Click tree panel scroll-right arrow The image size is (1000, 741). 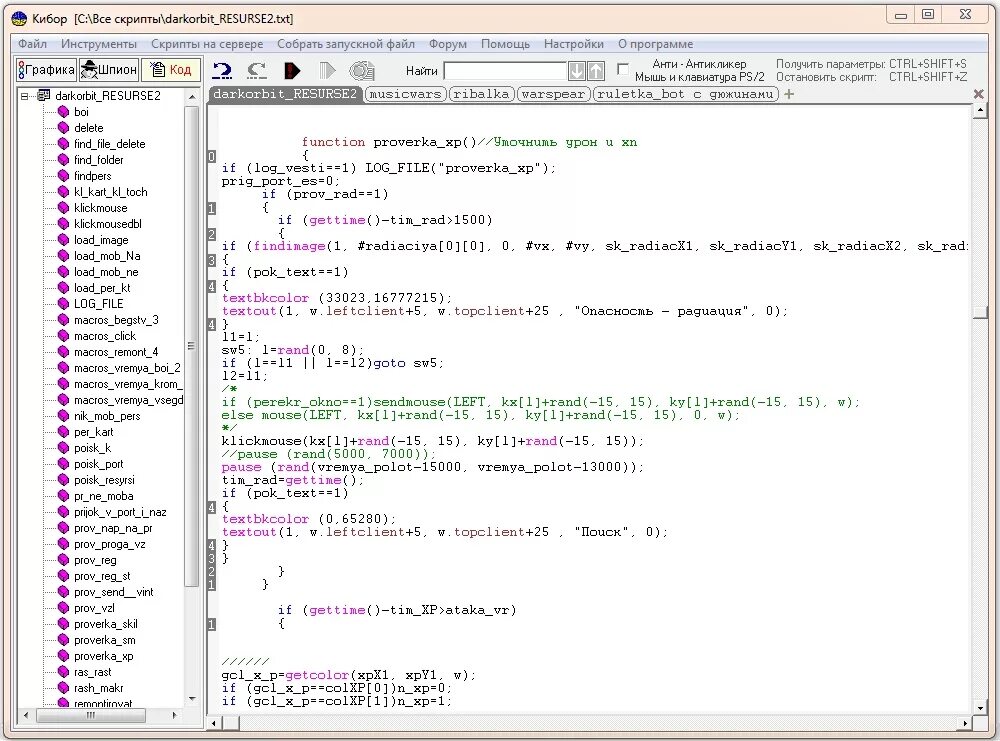175,716
